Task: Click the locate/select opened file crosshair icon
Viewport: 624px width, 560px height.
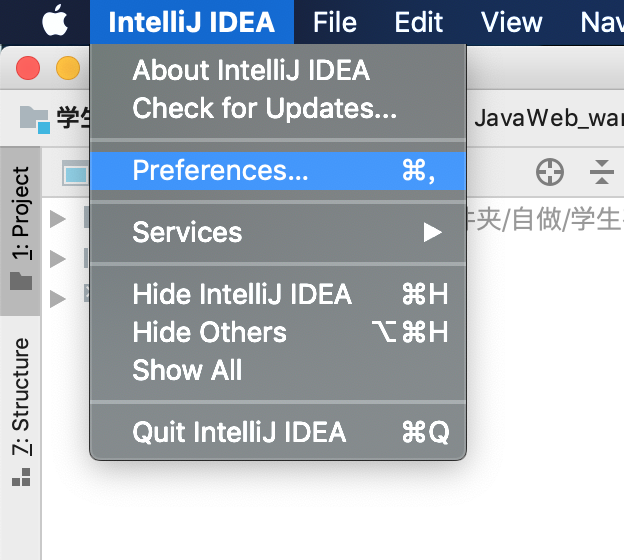Action: (x=549, y=172)
